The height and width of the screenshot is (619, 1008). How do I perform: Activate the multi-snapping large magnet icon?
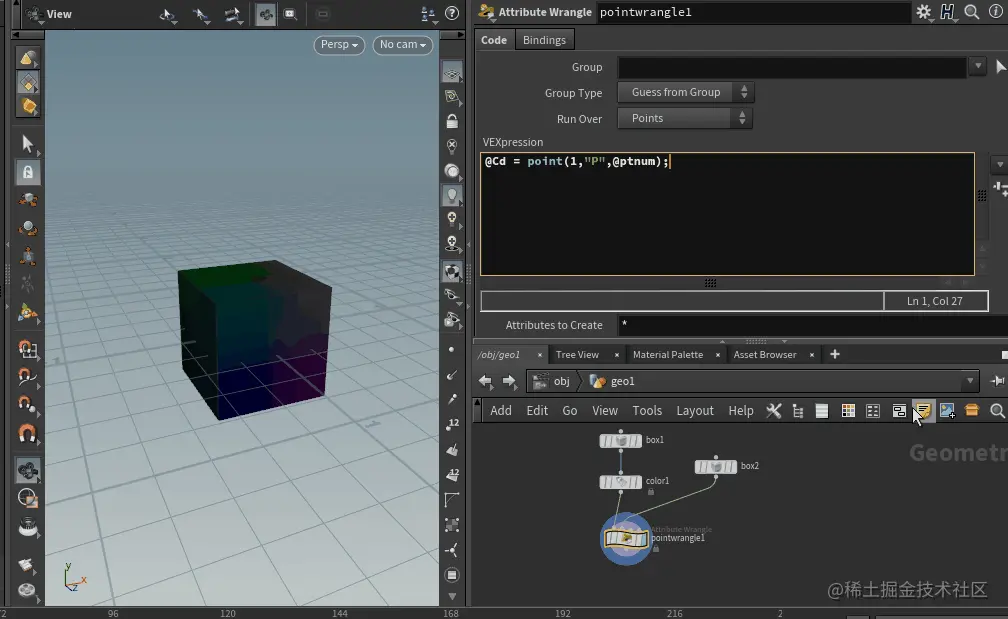coord(27,435)
